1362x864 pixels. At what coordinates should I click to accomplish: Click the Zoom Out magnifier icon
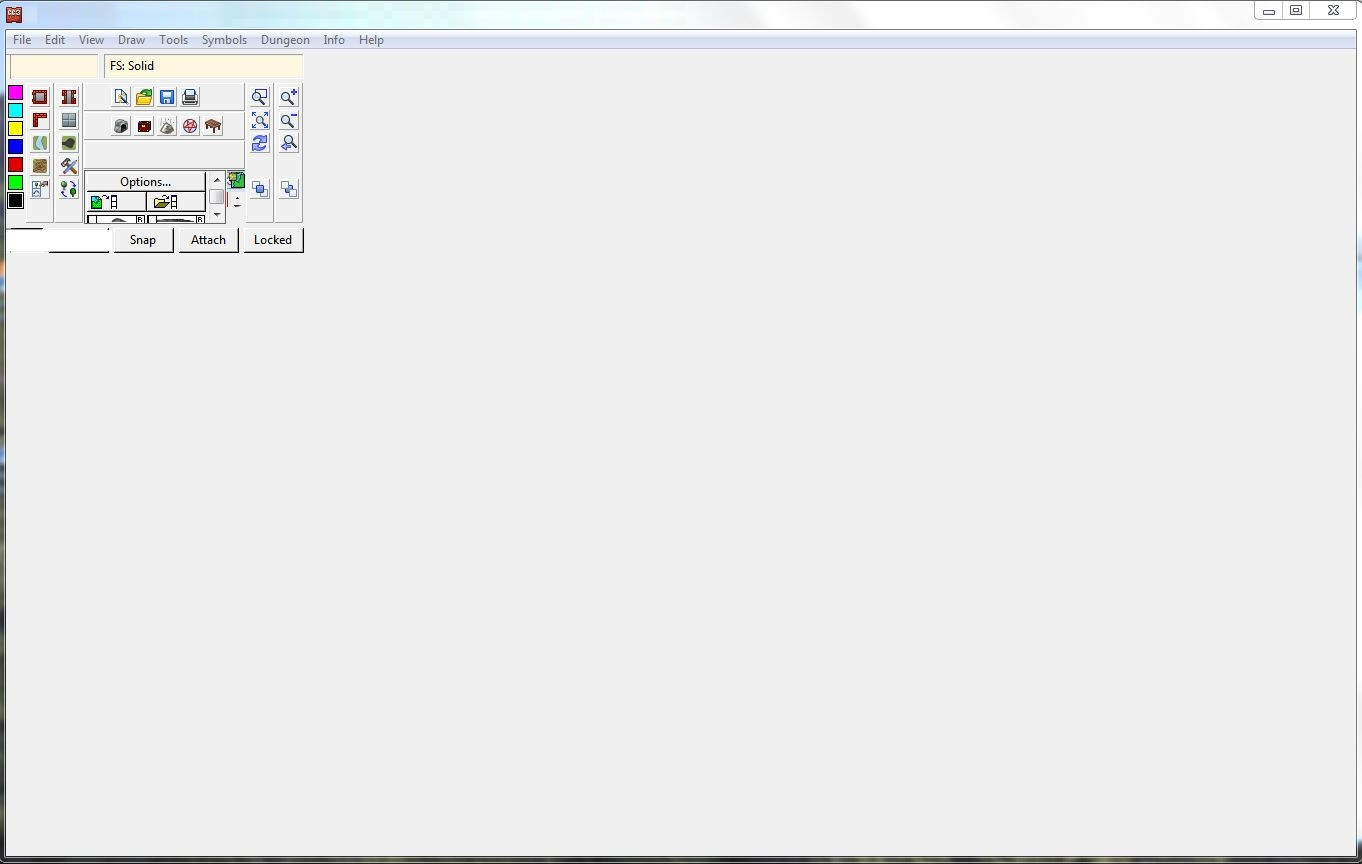tap(289, 120)
